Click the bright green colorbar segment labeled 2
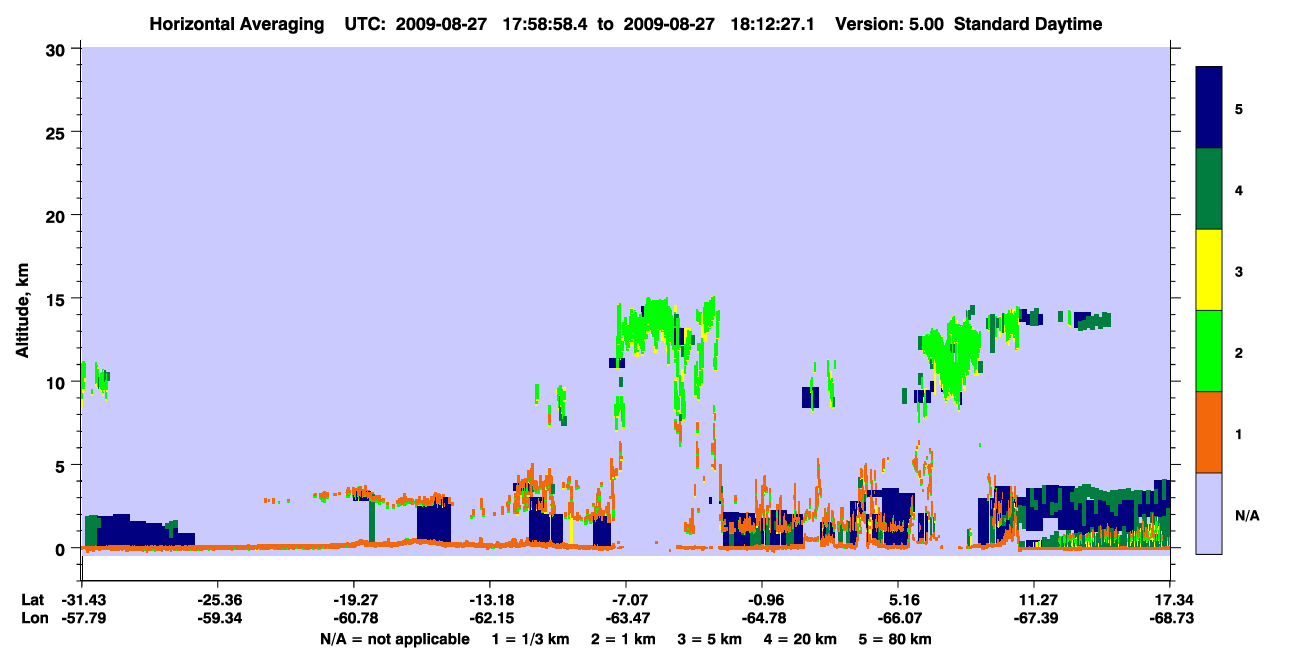Viewport: 1300px width, 667px height. coord(1209,351)
